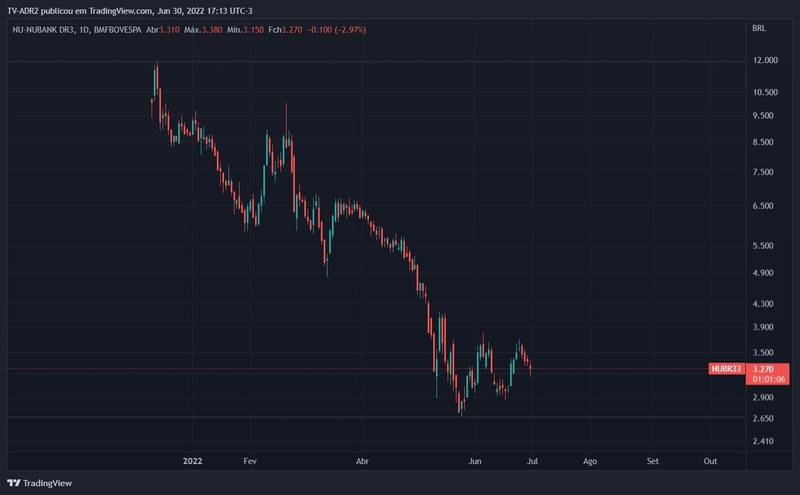Click the Set time axis label

[653, 461]
